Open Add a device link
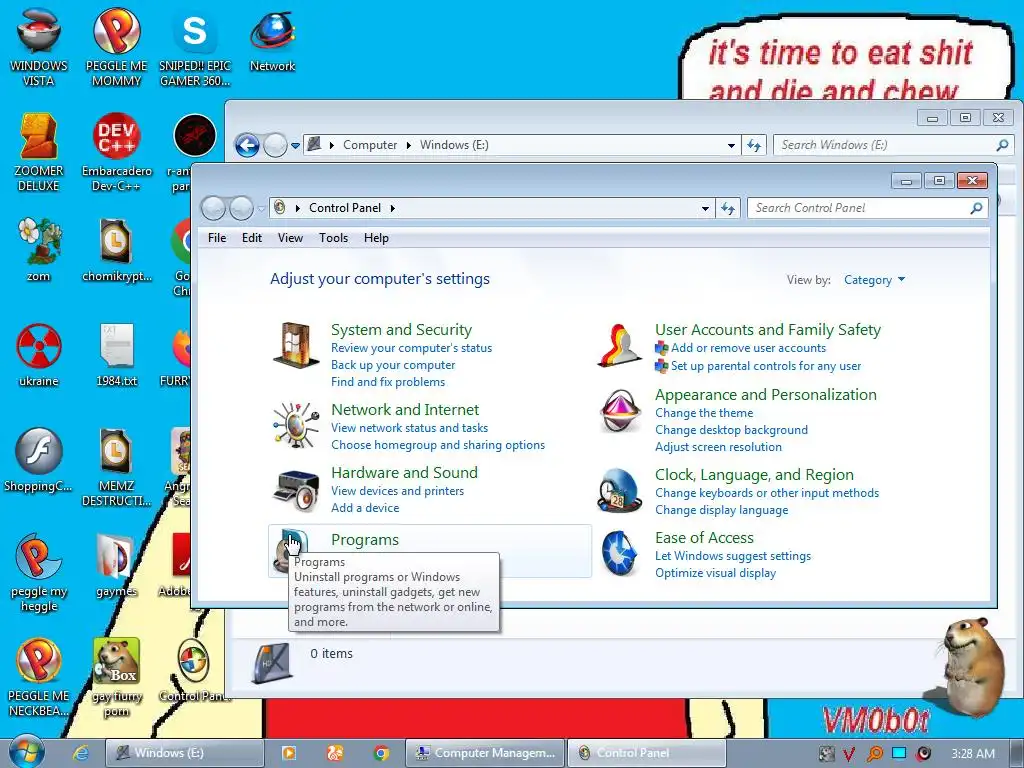Image resolution: width=1024 pixels, height=768 pixels. pos(365,507)
